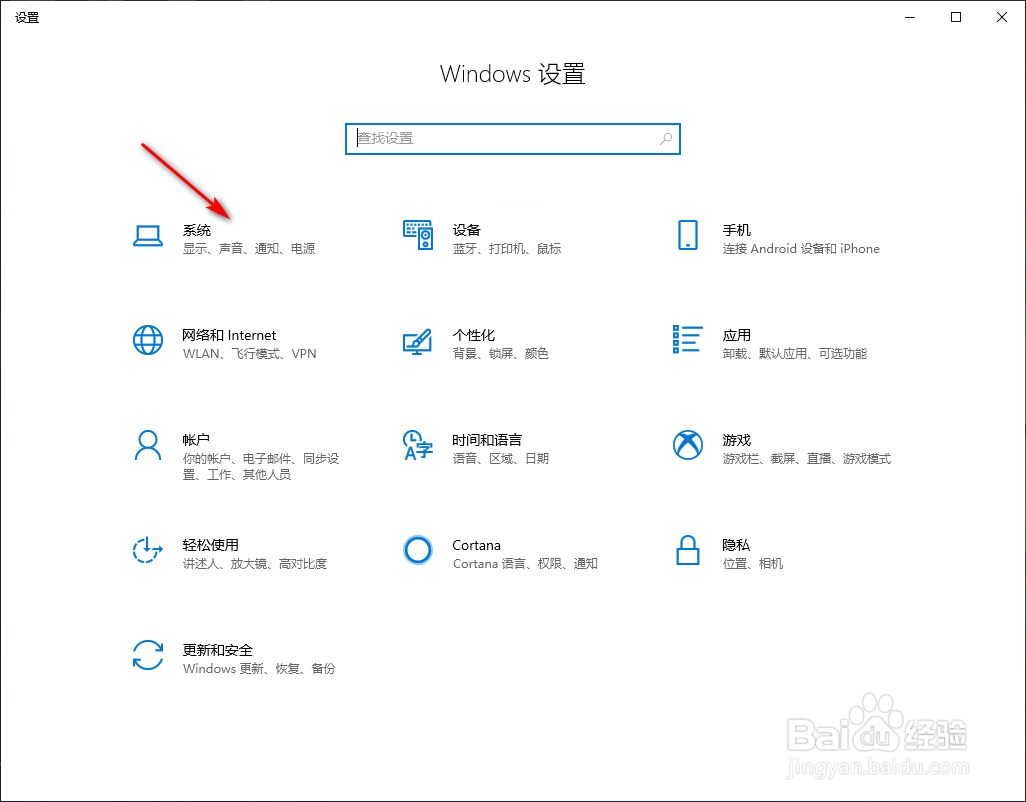The height and width of the screenshot is (802, 1026).
Task: Click the text 位置、相机
Action: tap(753, 564)
